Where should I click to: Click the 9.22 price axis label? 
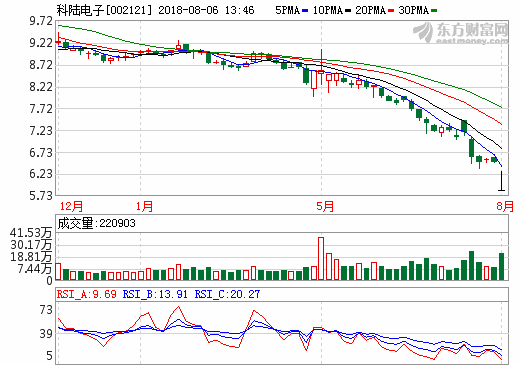tap(41, 43)
